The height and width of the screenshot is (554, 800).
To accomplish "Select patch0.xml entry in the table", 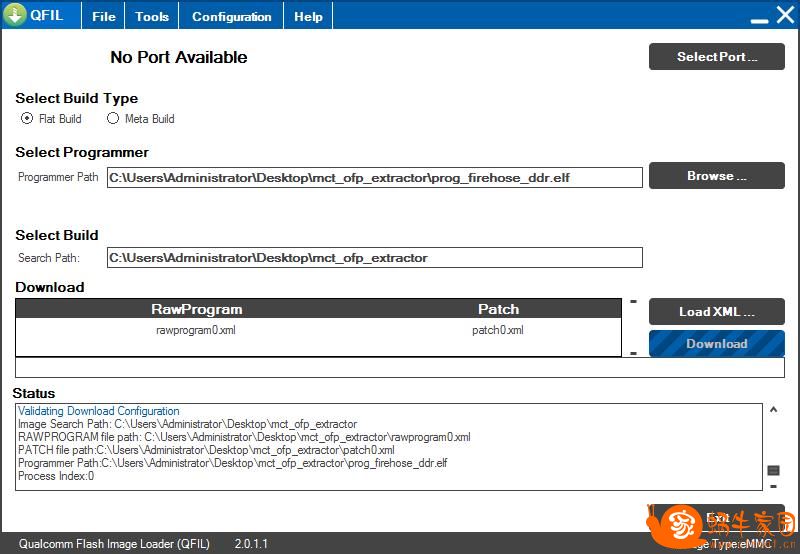I will [497, 330].
